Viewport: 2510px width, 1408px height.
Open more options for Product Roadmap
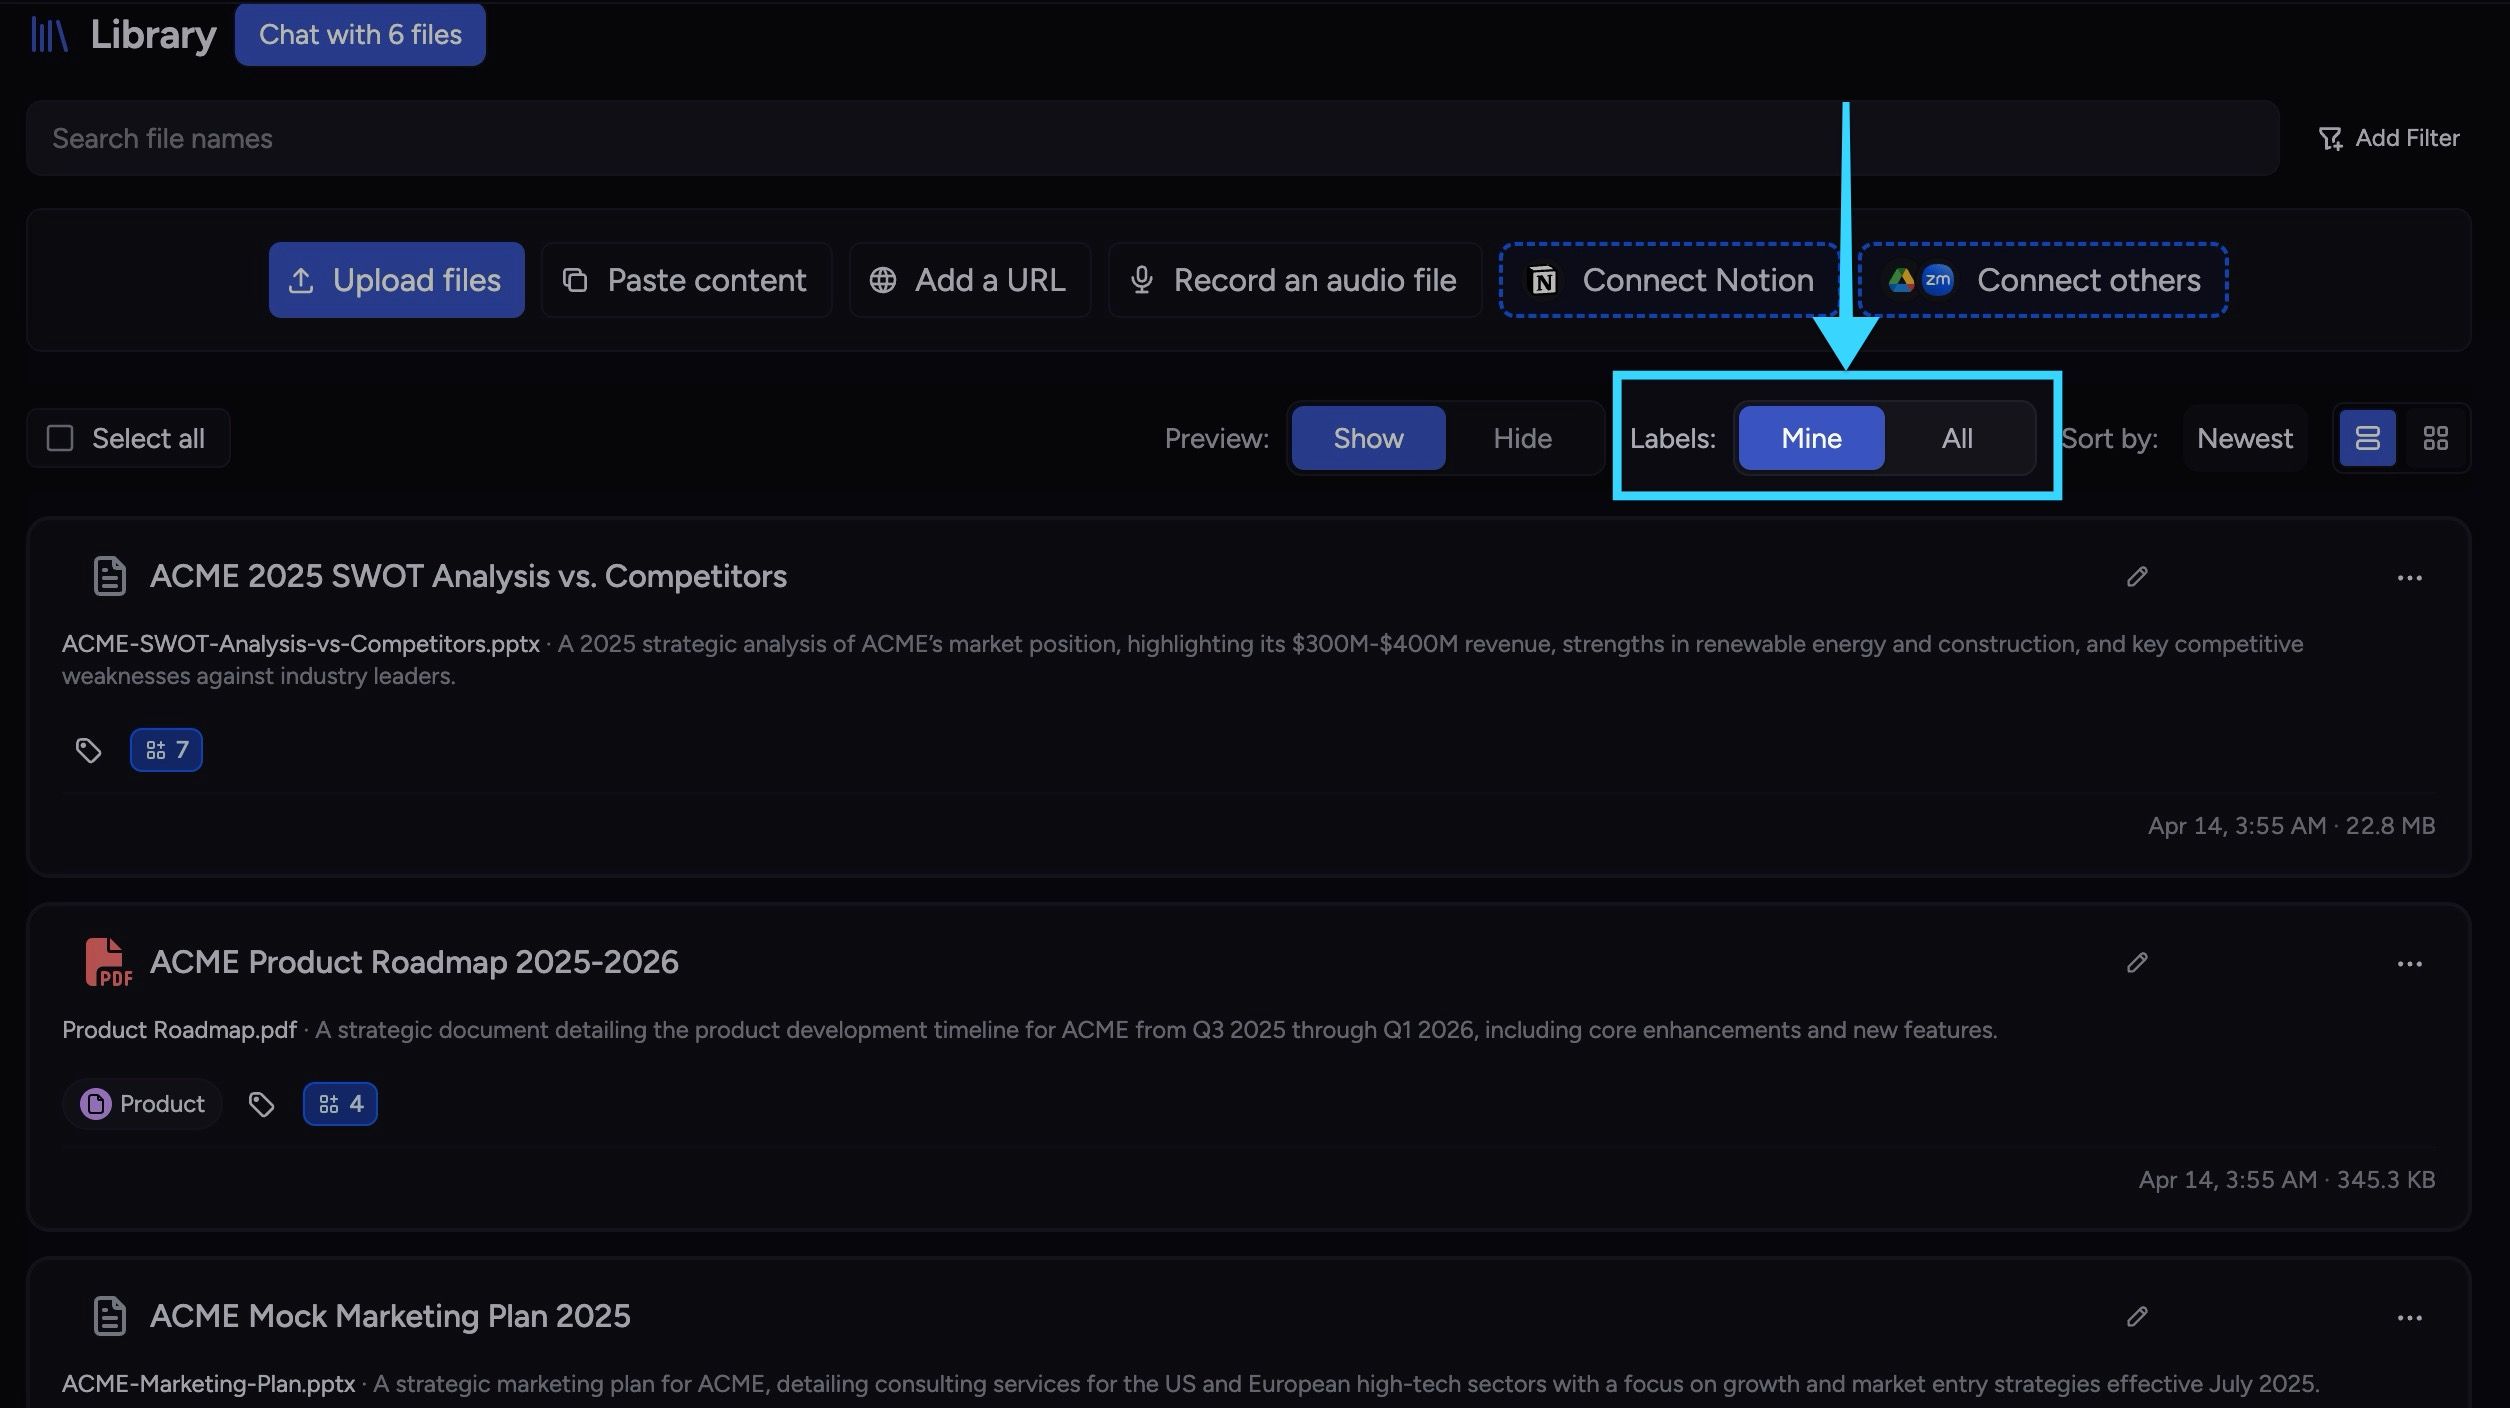tap(2409, 964)
